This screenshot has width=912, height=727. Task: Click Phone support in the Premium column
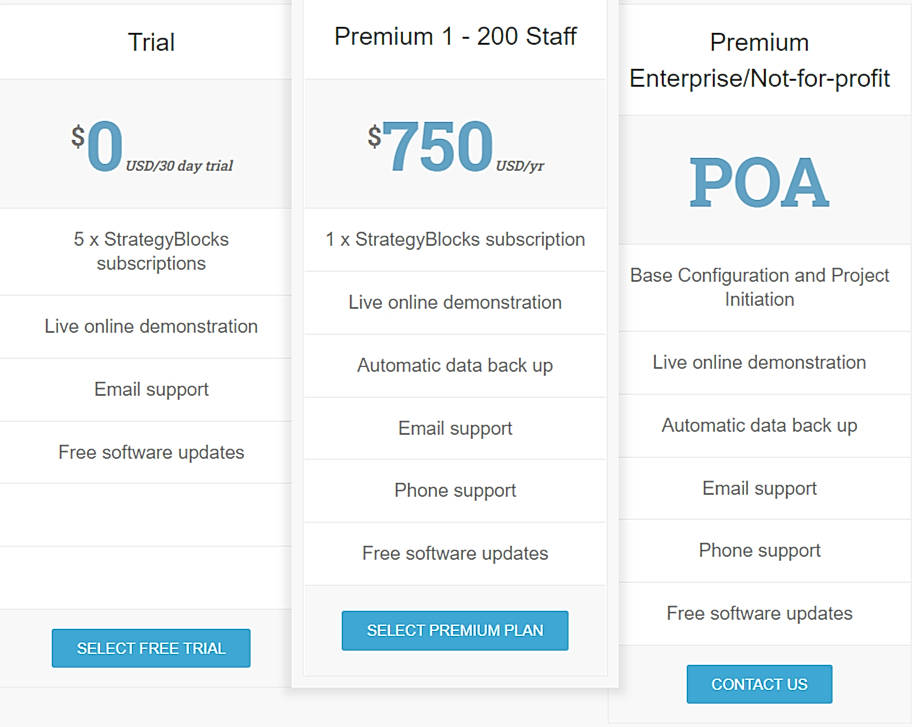coord(454,490)
